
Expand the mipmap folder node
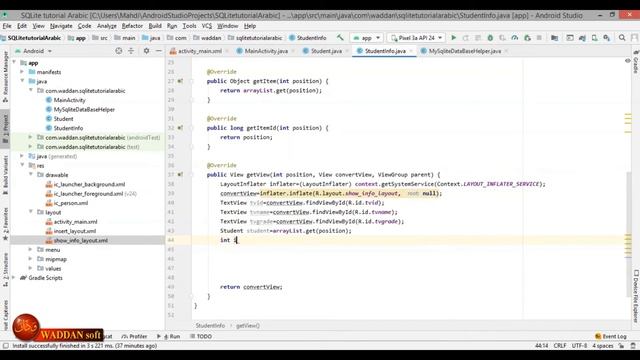point(31,259)
